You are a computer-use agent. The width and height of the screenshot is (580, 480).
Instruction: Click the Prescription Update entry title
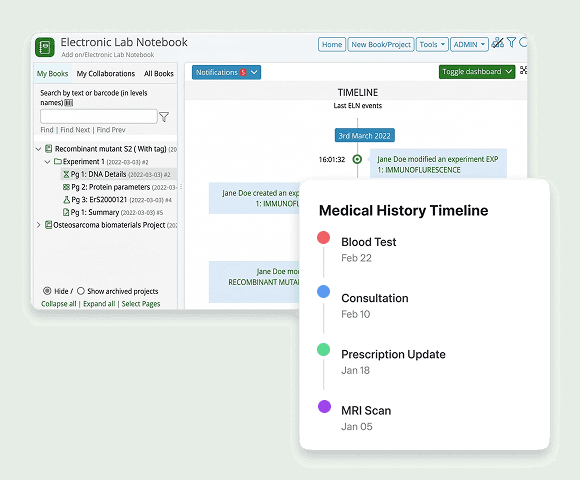coord(393,354)
